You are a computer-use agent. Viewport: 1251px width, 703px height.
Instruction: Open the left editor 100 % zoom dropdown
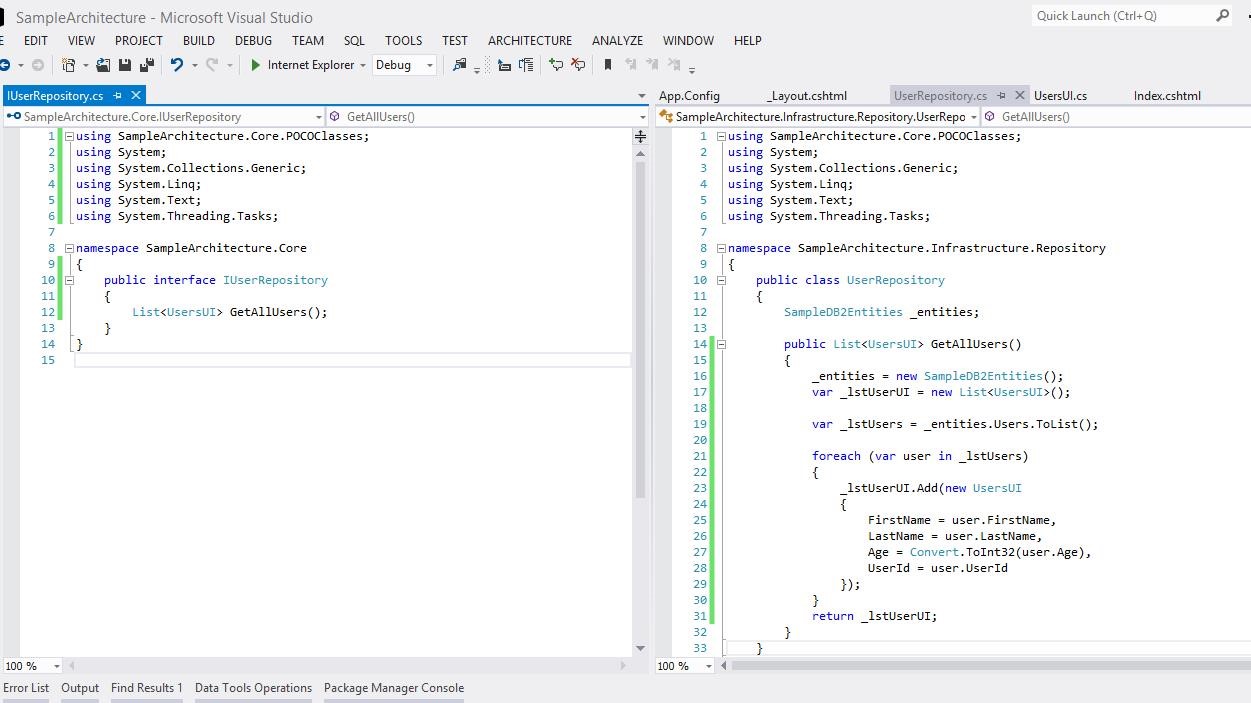point(56,666)
